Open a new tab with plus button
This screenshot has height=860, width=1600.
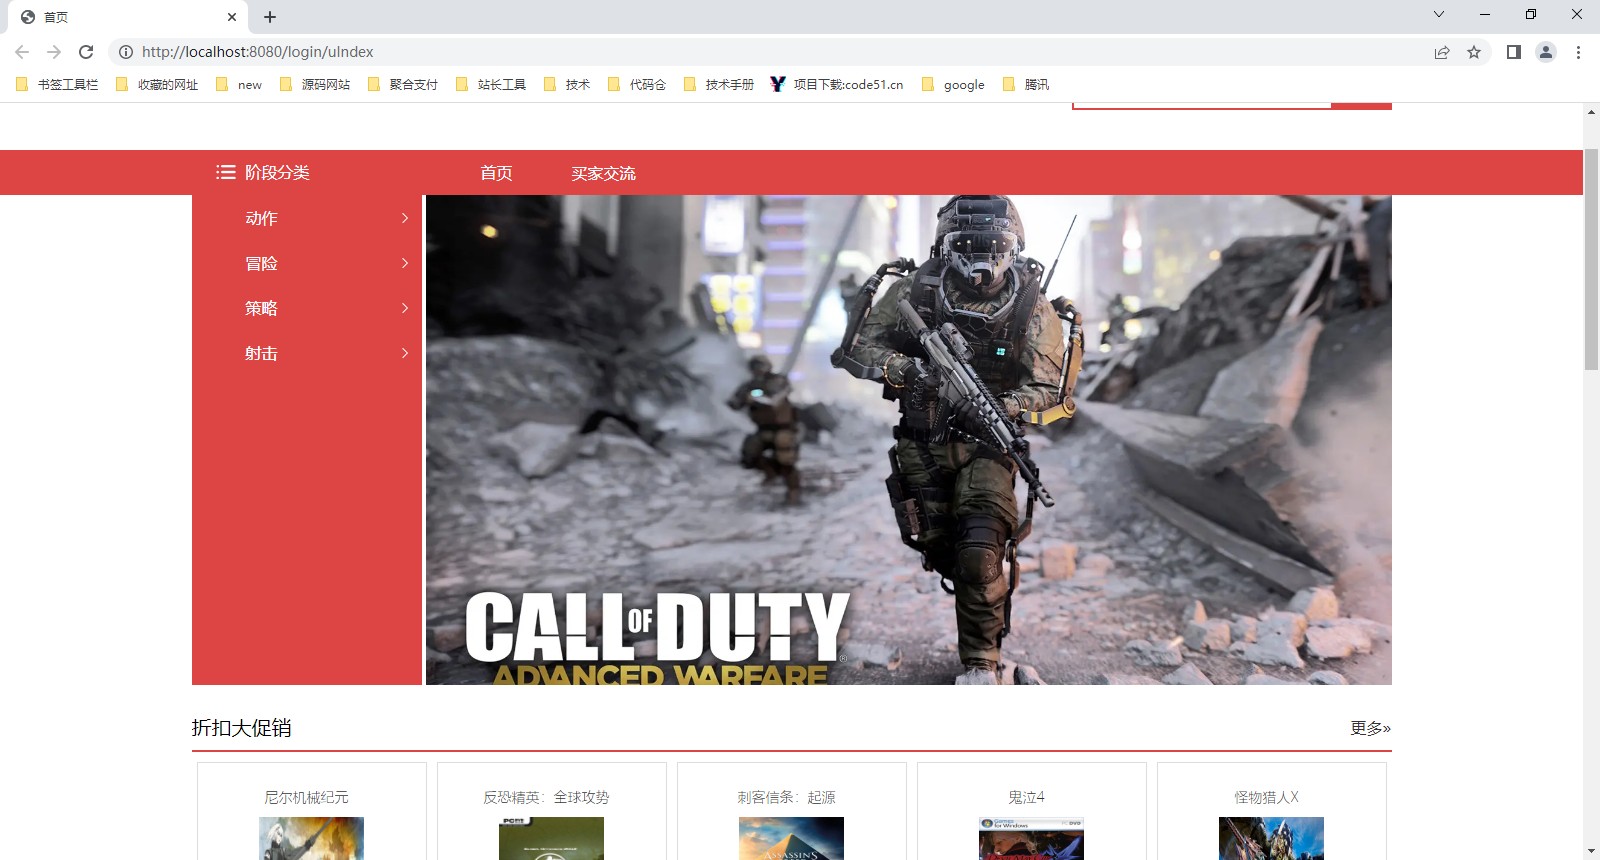pos(270,17)
